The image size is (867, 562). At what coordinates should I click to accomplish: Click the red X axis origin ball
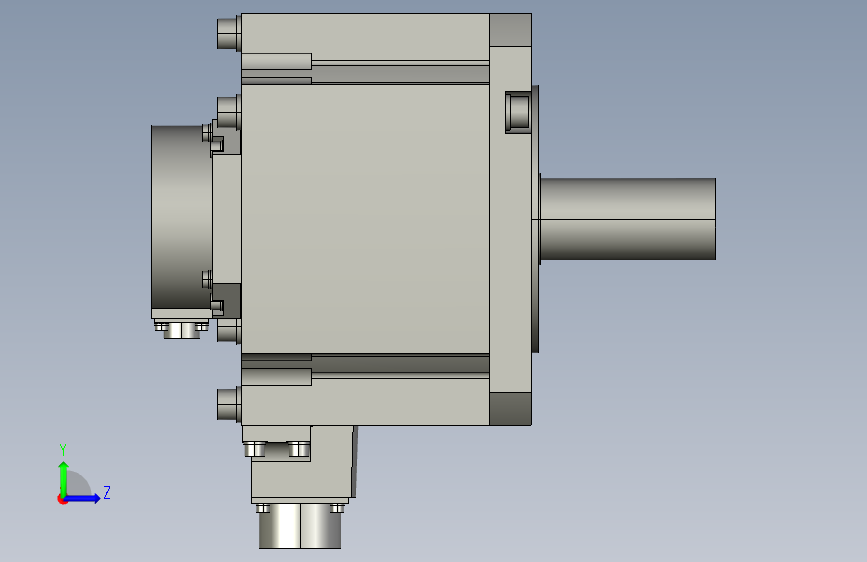[62, 499]
